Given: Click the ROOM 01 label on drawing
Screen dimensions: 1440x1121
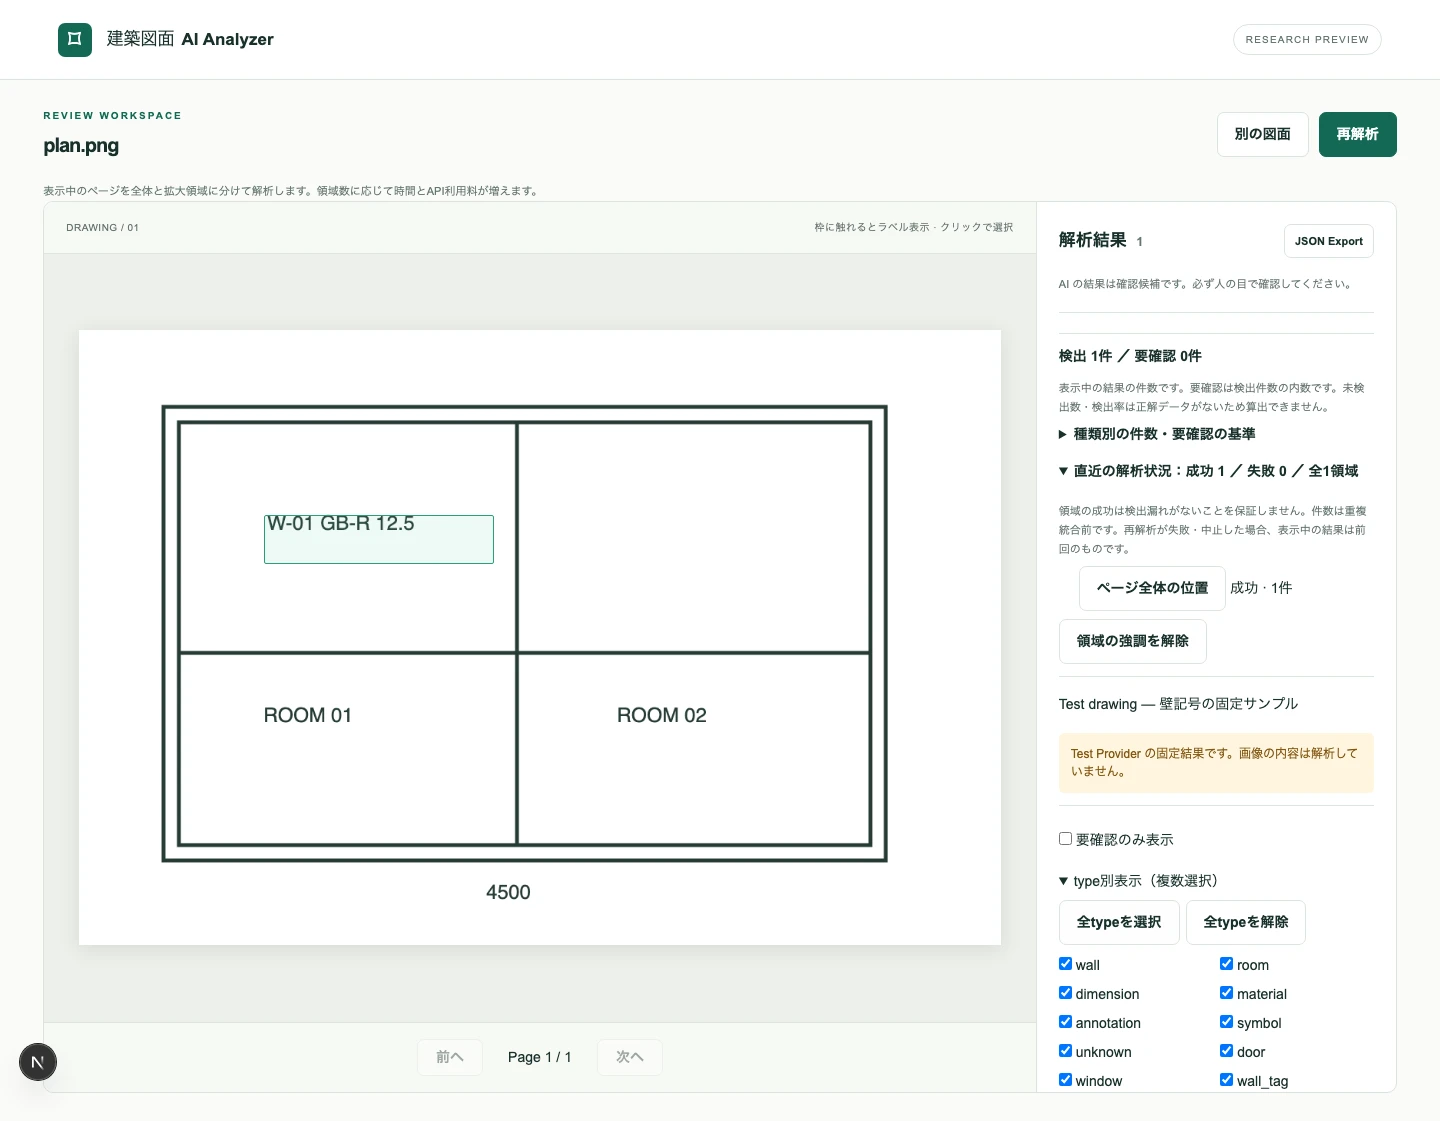Looking at the screenshot, I should click(x=308, y=715).
